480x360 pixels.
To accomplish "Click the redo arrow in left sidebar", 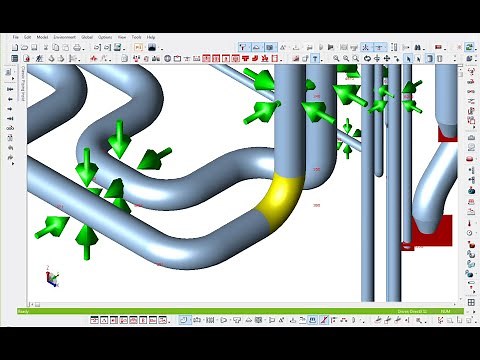I will [x=10, y=157].
